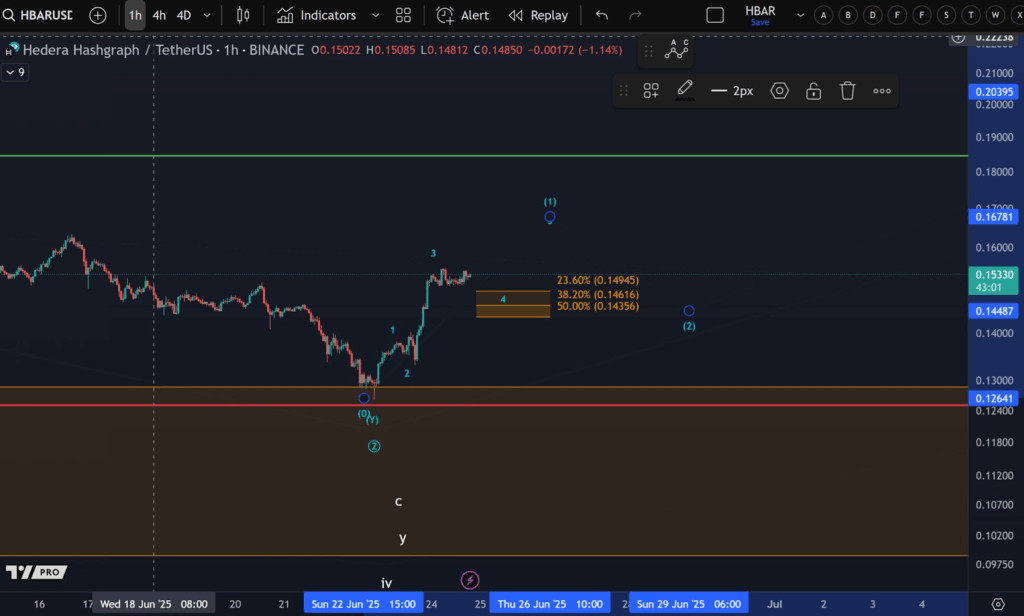The image size is (1024, 616).
Task: Select the wave (2) anchor point circle
Action: [x=689, y=311]
